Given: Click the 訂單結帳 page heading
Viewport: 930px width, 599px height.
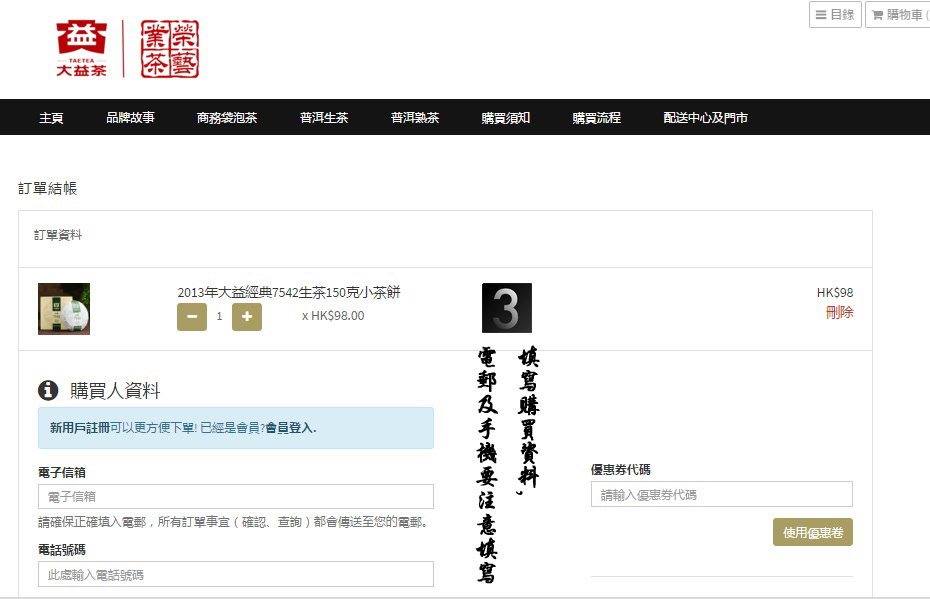Looking at the screenshot, I should tap(47, 188).
